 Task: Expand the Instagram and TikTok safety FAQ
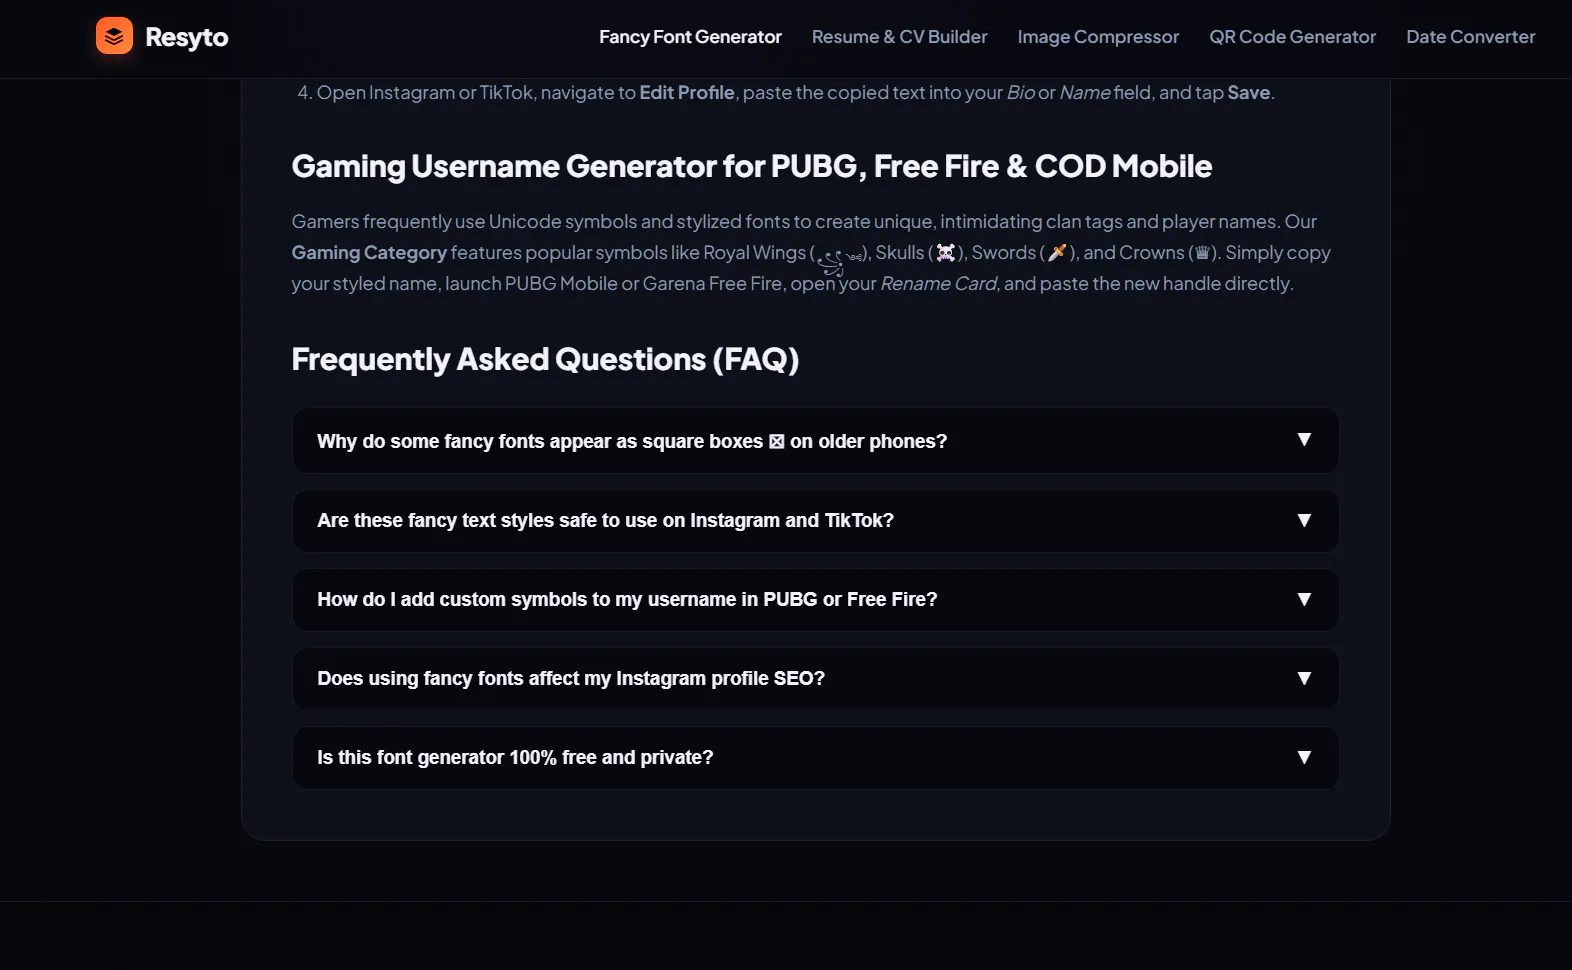tap(815, 520)
